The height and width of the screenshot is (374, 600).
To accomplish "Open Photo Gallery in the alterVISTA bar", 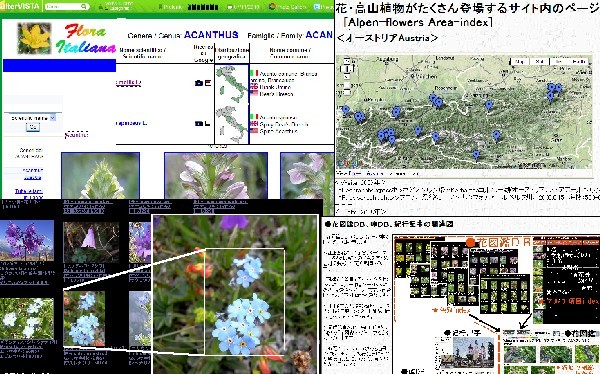I will pos(288,7).
